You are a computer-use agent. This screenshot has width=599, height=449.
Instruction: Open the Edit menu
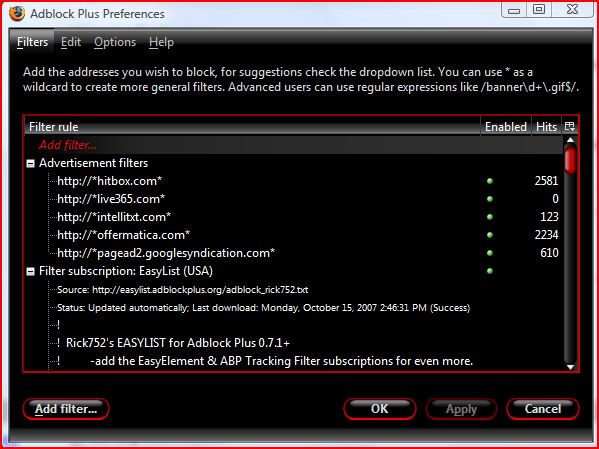click(x=71, y=42)
